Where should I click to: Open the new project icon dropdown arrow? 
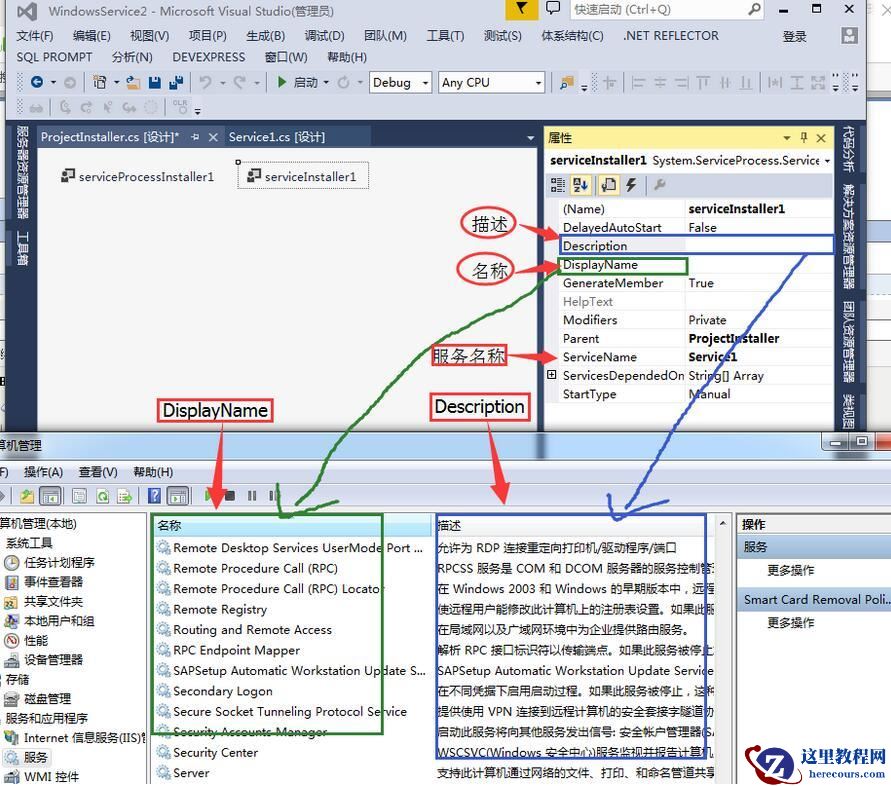click(116, 82)
